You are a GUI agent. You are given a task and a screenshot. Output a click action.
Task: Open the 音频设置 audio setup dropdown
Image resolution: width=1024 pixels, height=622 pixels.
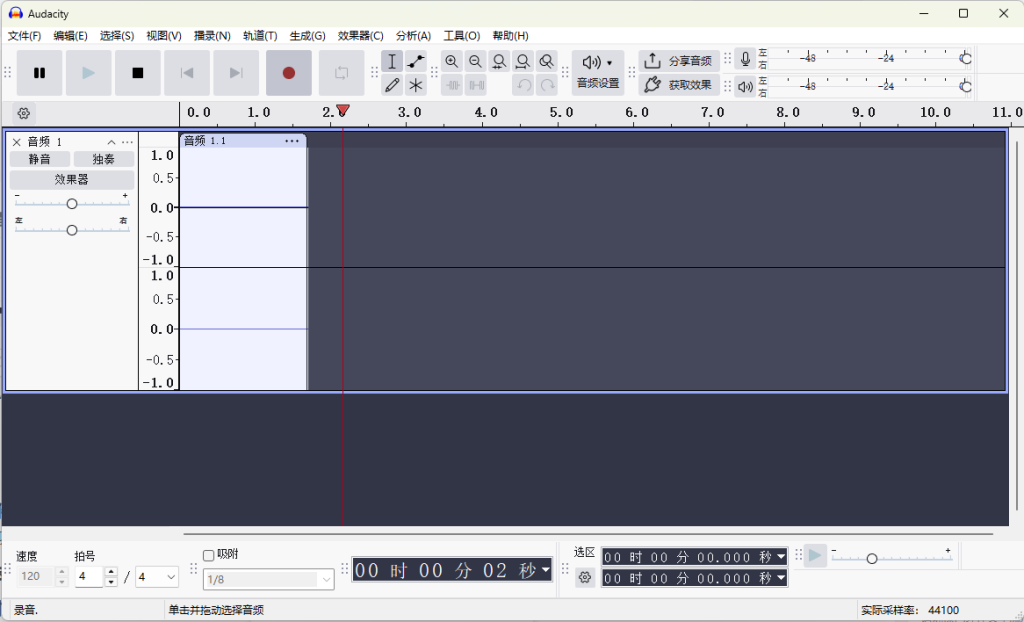(598, 72)
